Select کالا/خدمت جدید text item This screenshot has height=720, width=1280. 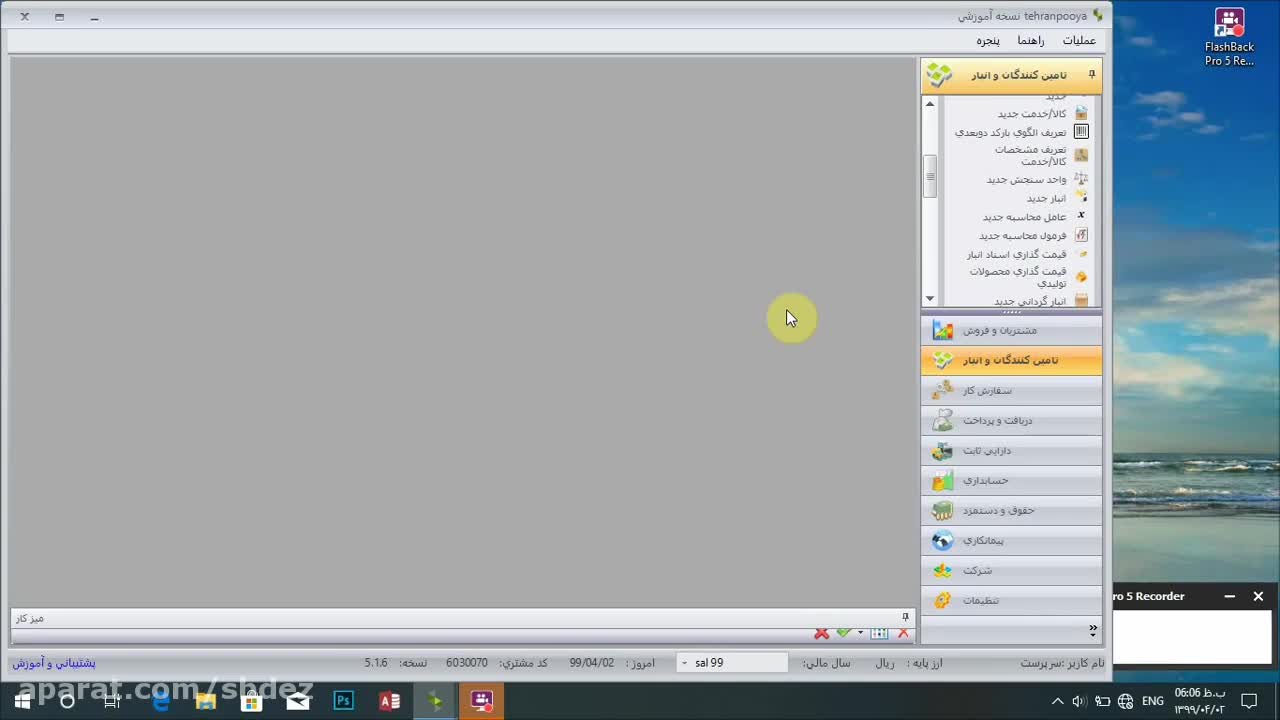[1032, 113]
